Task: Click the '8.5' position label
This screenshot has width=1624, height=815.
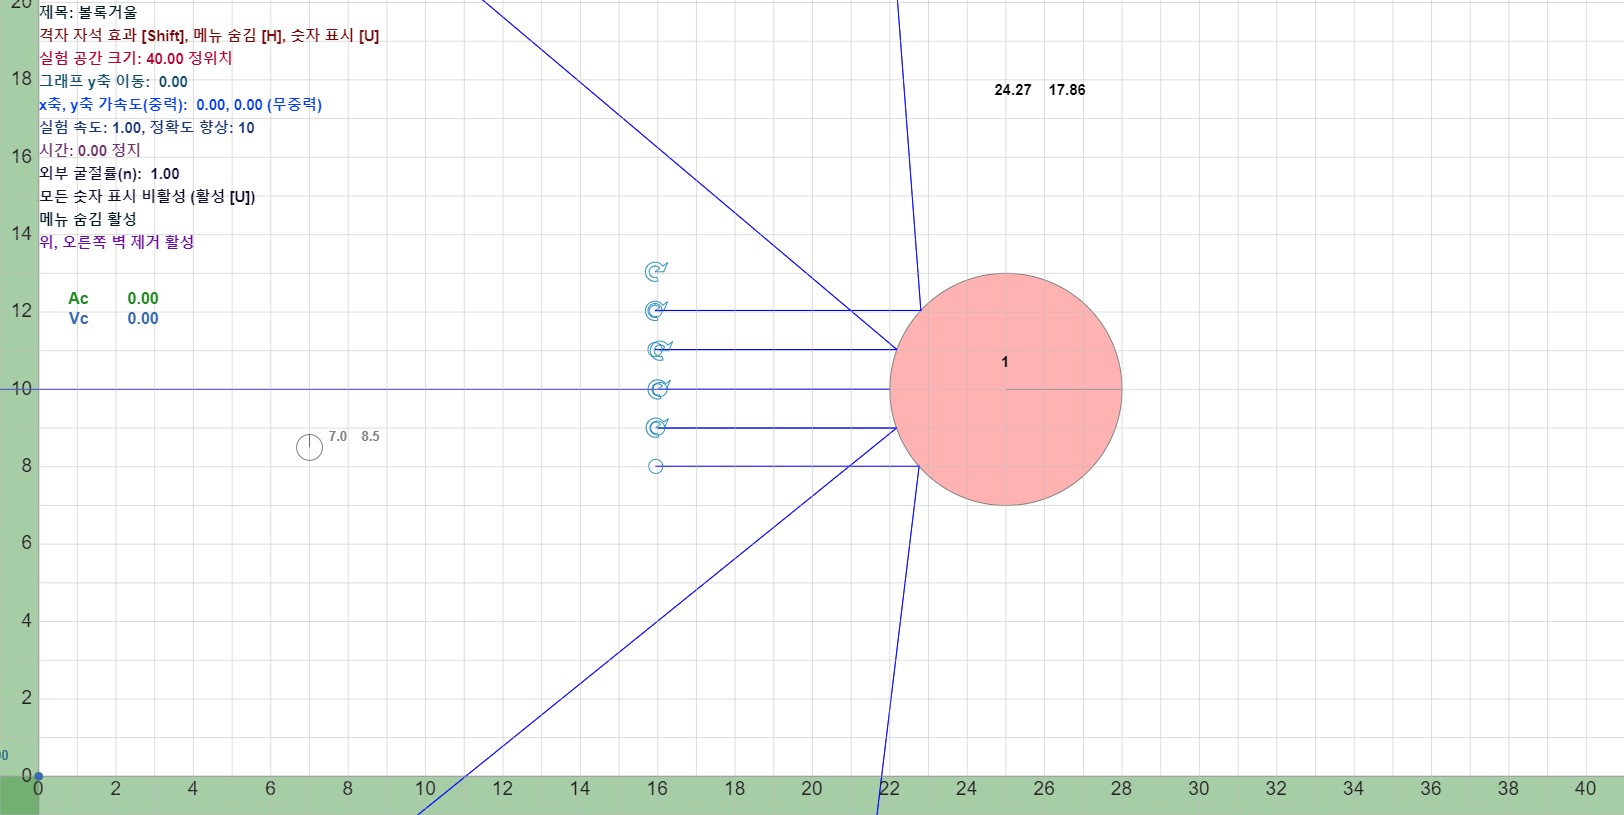Action: (x=370, y=436)
